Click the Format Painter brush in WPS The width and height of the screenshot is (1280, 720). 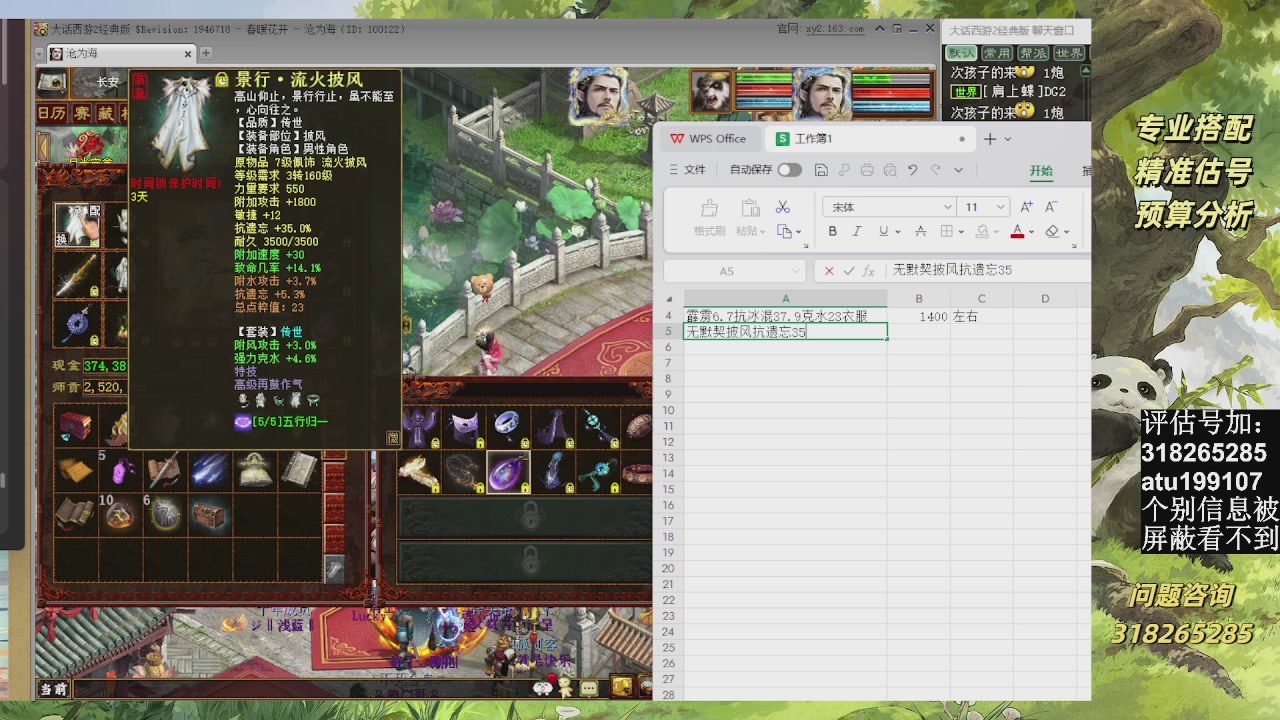(x=709, y=208)
